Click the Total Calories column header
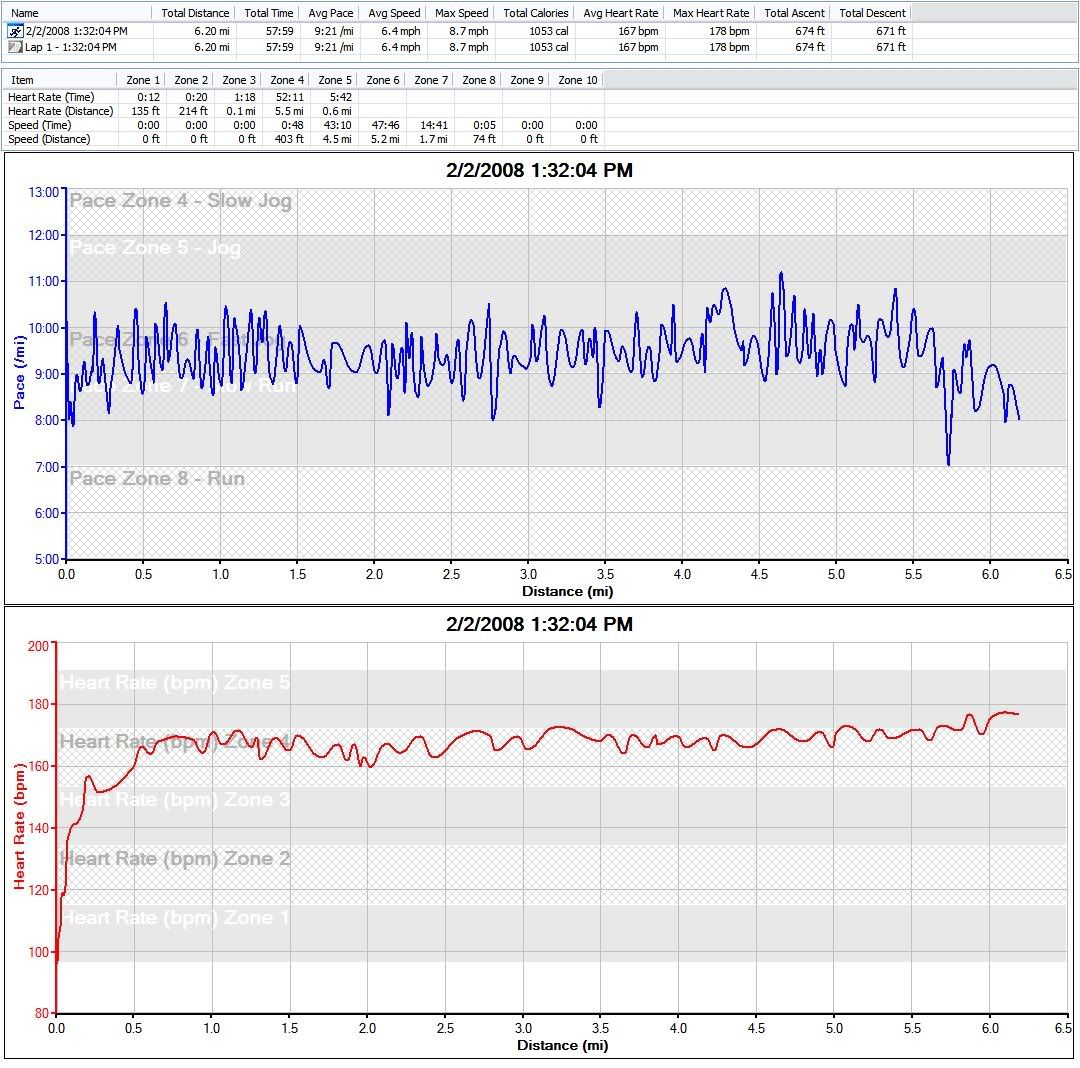 [535, 13]
